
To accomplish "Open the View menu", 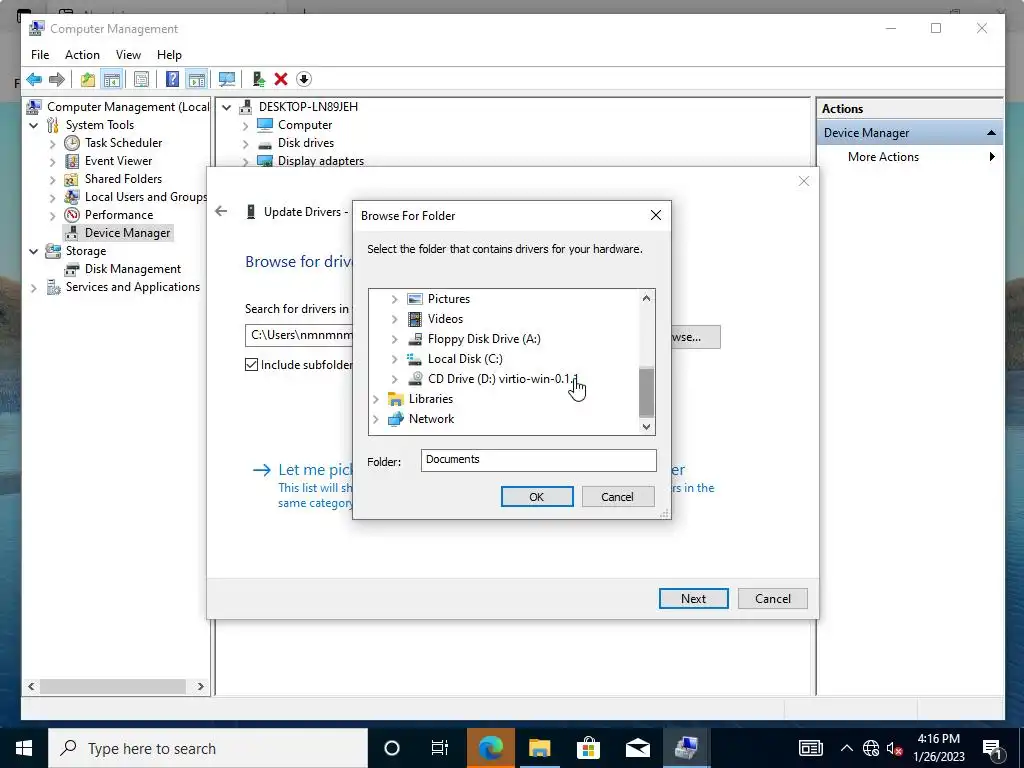I will [128, 55].
